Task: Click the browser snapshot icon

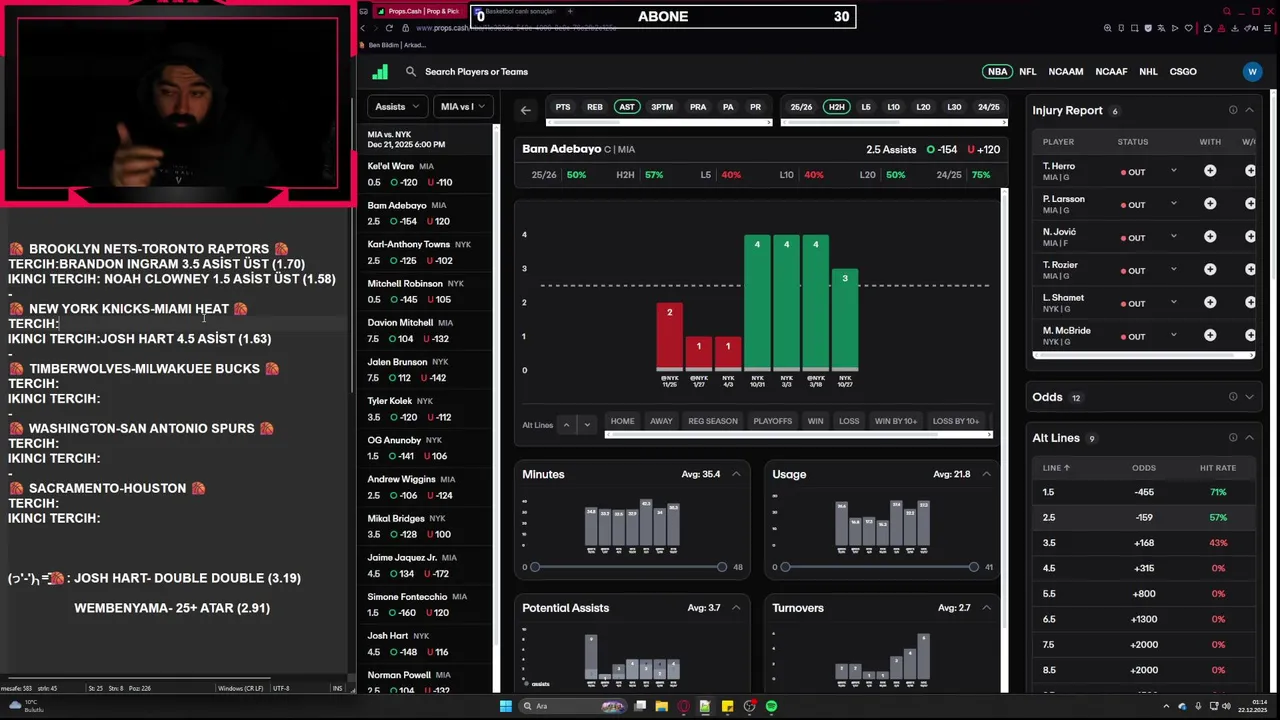Action: (1135, 28)
